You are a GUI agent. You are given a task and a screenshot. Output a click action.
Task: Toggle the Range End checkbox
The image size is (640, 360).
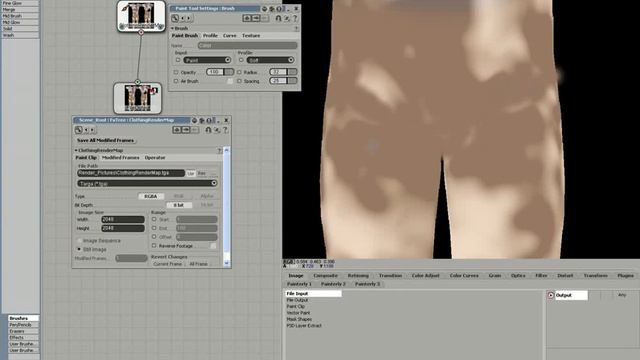154,228
